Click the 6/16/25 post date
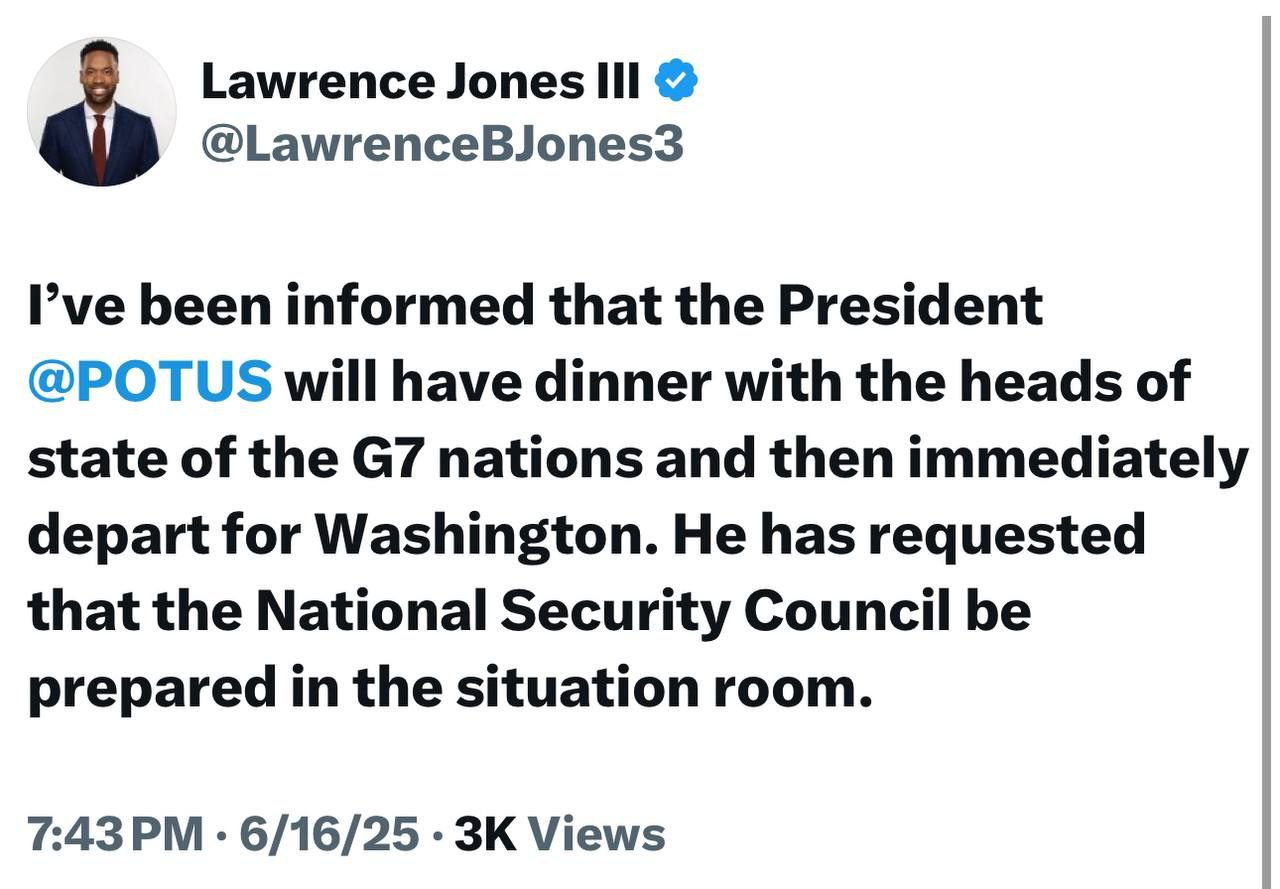This screenshot has width=1280, height=889. click(326, 834)
